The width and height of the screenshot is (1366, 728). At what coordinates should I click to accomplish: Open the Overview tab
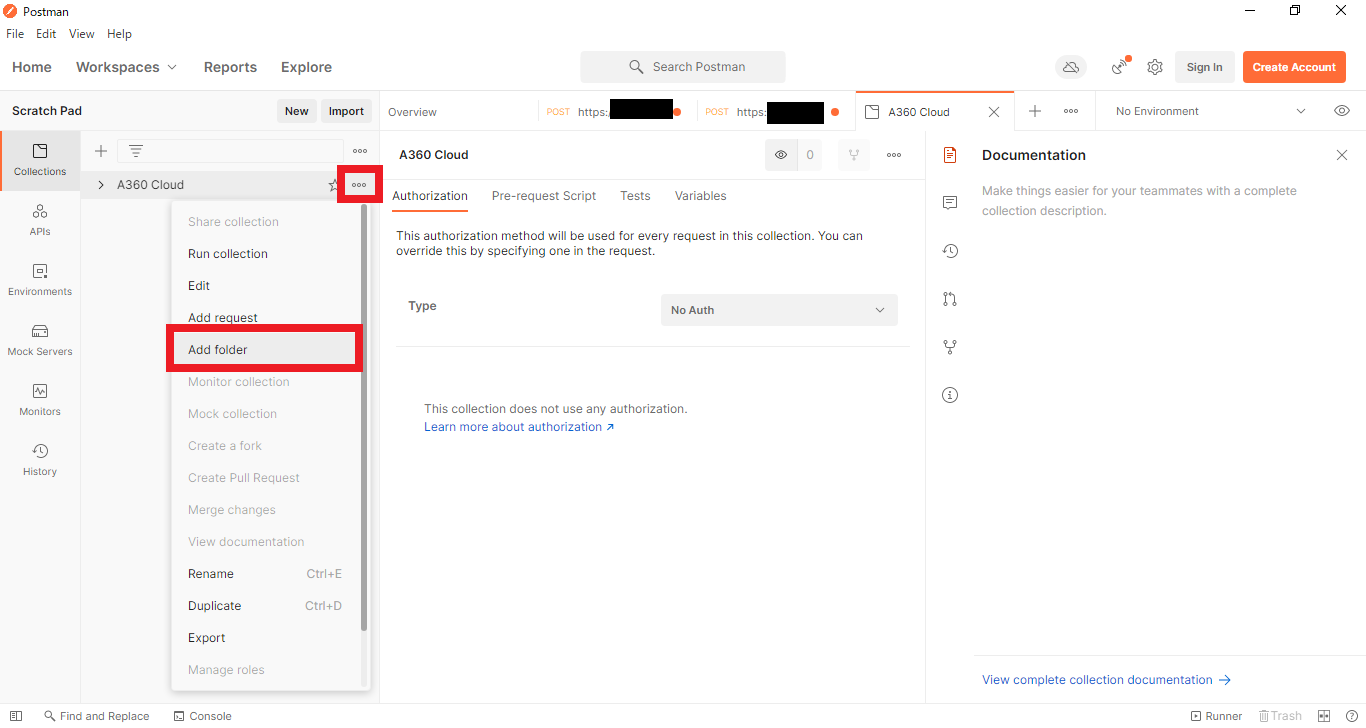pos(412,112)
